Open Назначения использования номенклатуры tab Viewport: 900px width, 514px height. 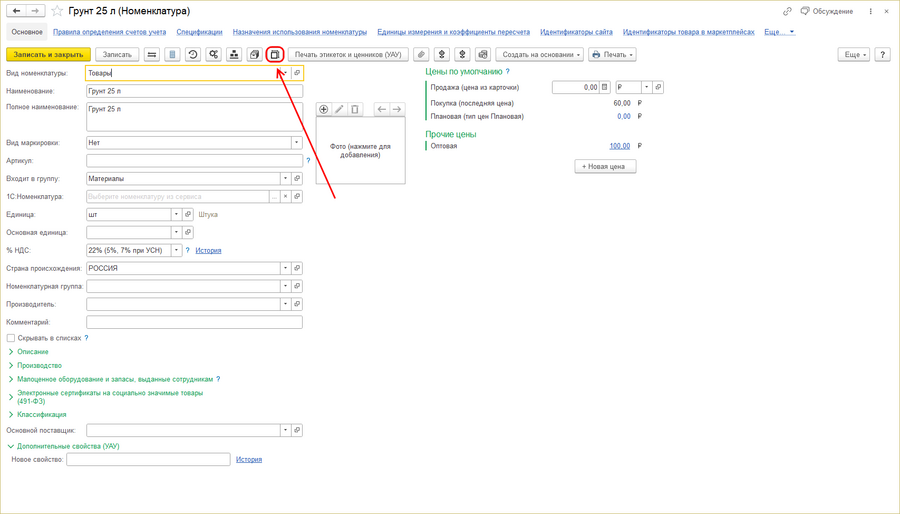[x=300, y=32]
